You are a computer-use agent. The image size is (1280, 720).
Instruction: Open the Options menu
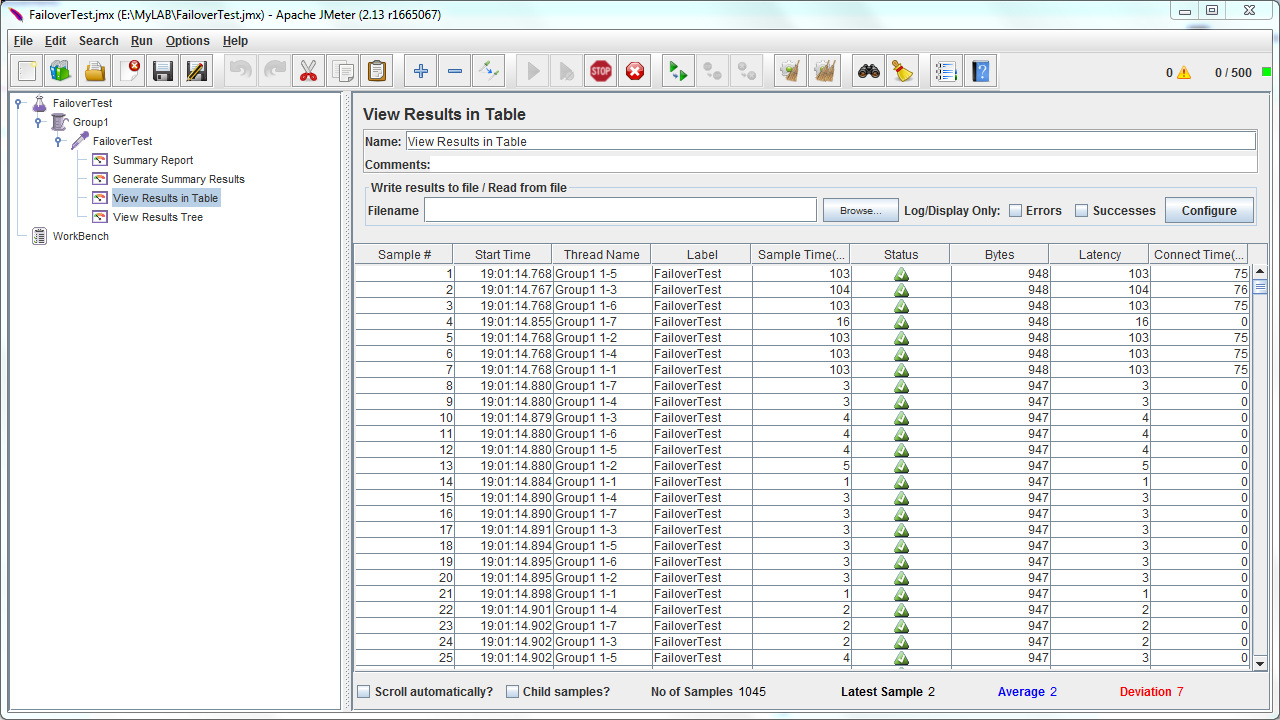[x=188, y=41]
